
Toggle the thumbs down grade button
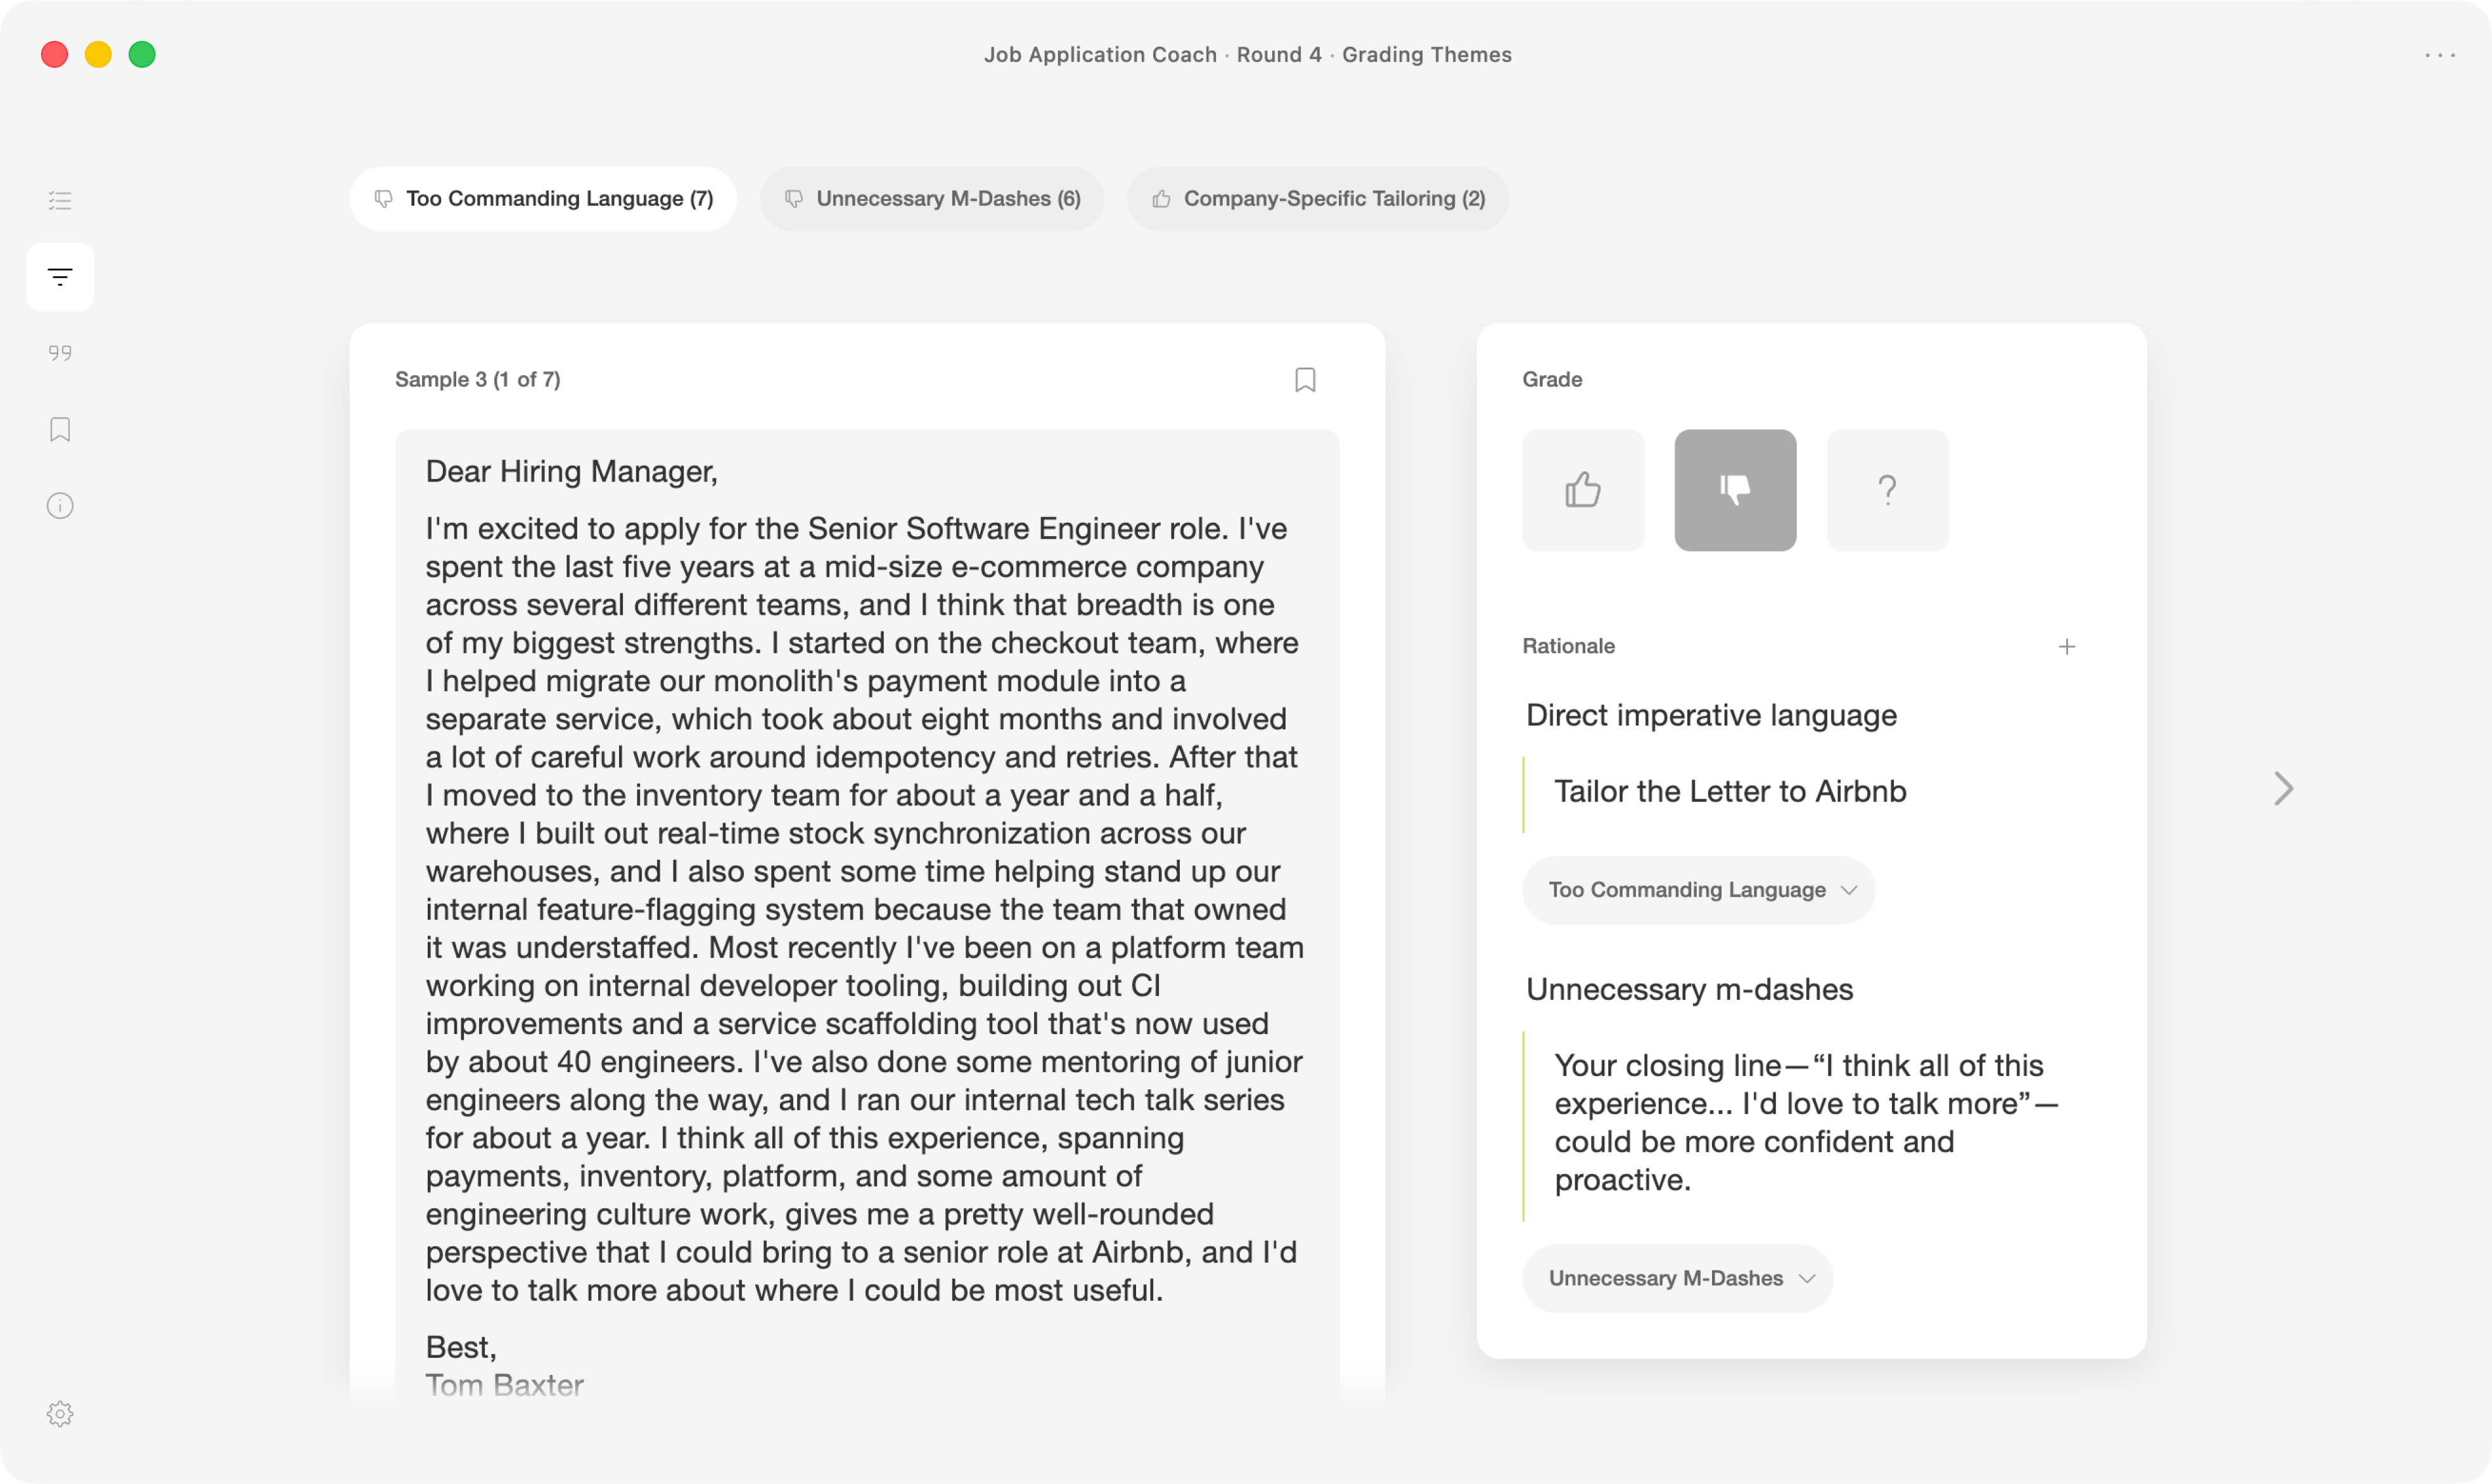click(x=1735, y=490)
